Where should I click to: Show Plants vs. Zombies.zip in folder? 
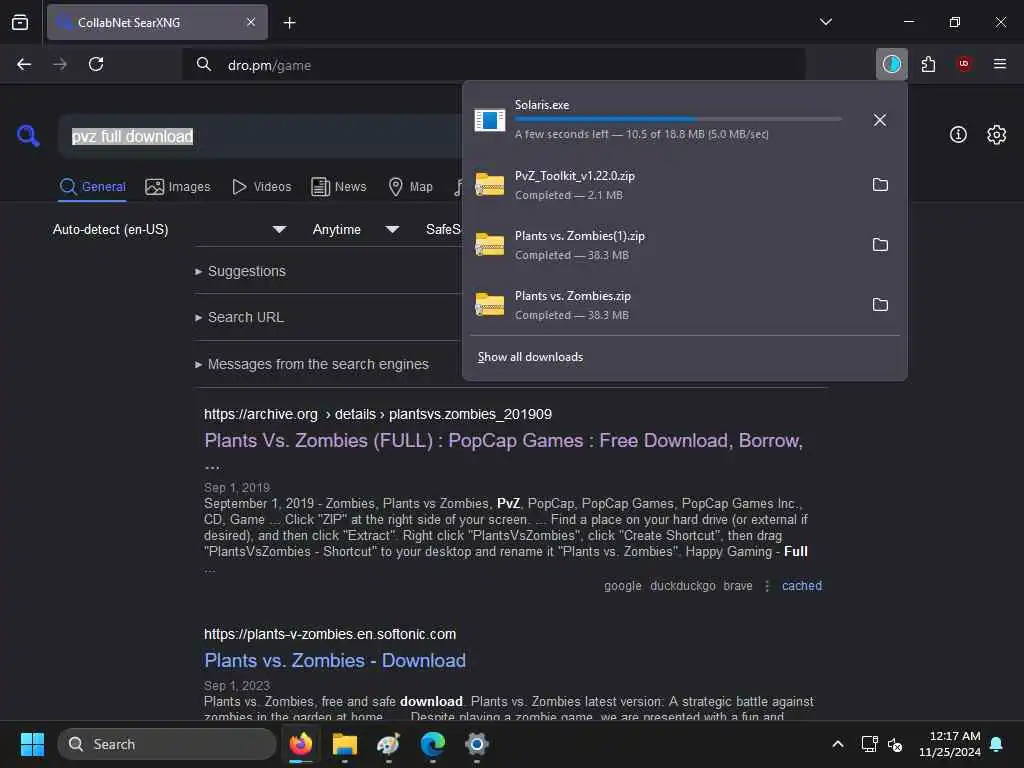[x=880, y=305]
